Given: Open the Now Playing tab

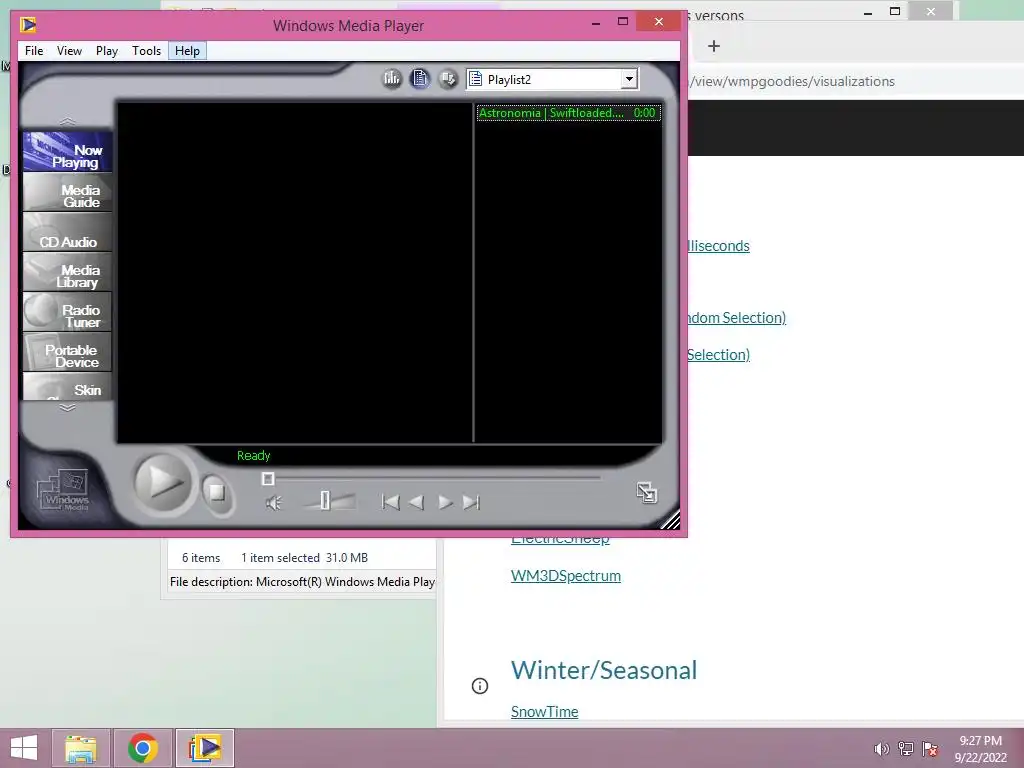Looking at the screenshot, I should click(x=67, y=152).
